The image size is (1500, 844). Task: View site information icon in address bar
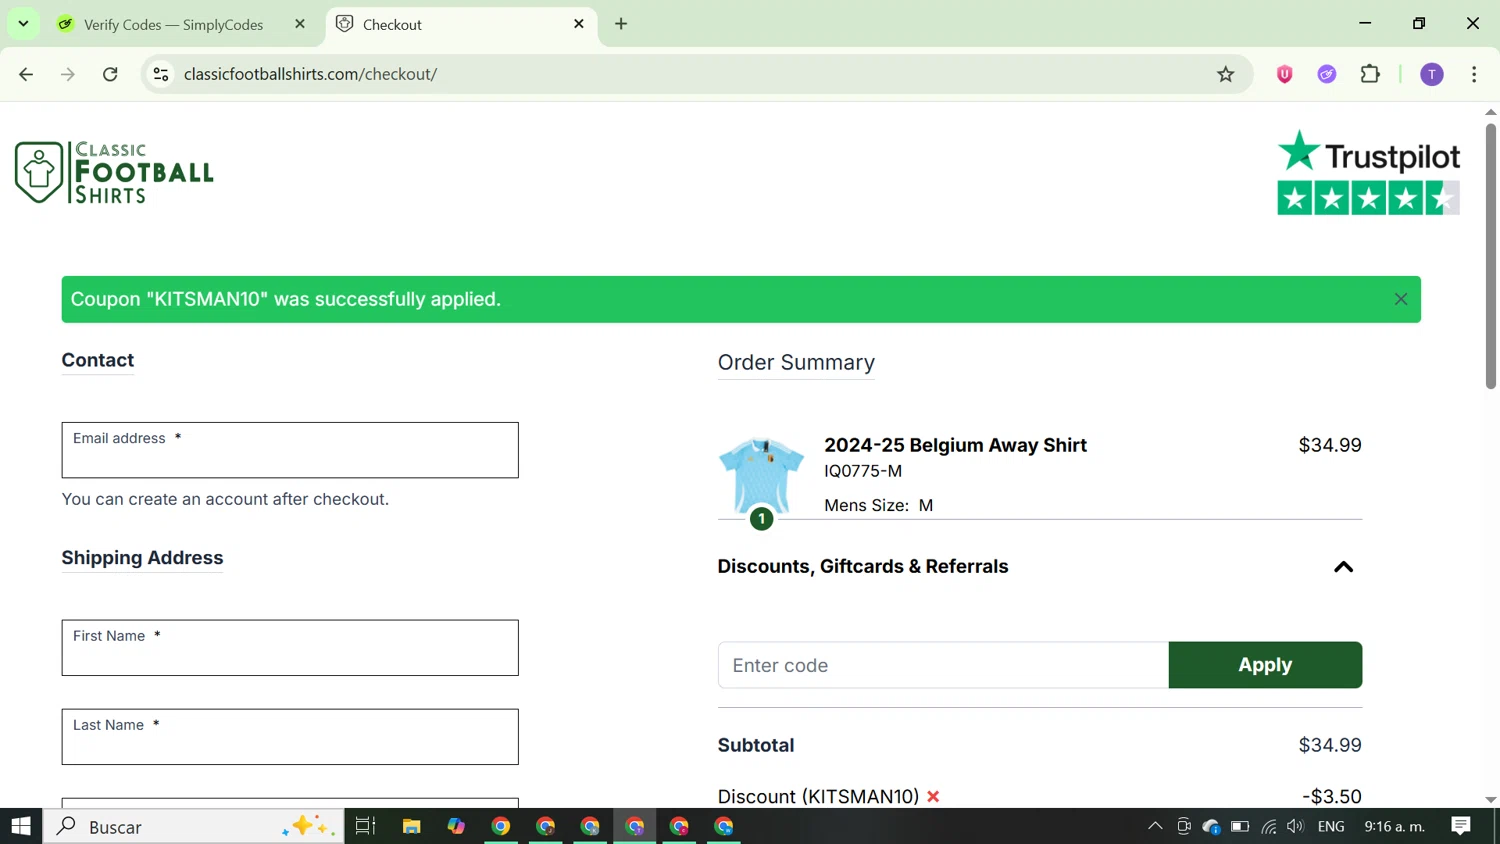coord(161,74)
